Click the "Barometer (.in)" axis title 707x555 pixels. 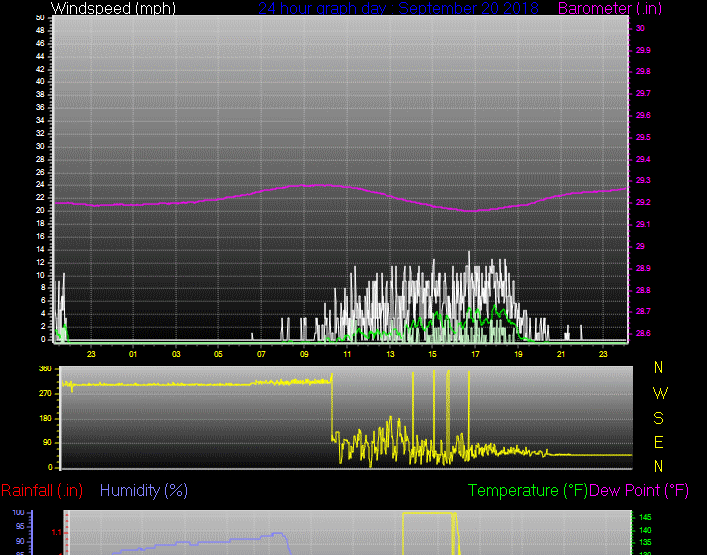[610, 8]
